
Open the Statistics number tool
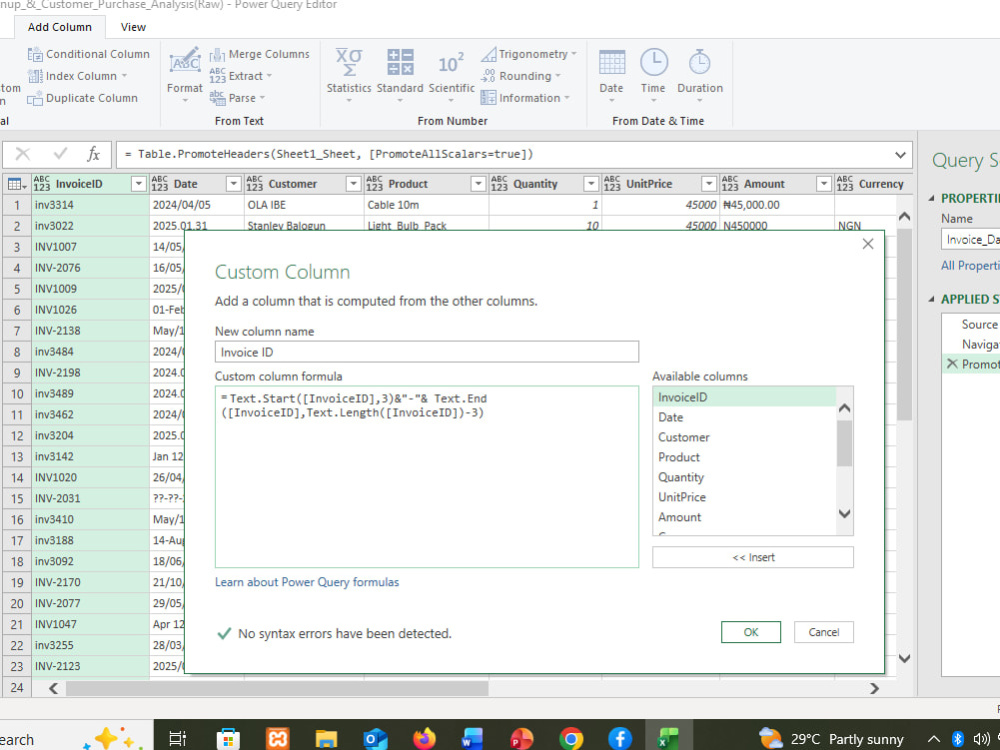click(349, 73)
